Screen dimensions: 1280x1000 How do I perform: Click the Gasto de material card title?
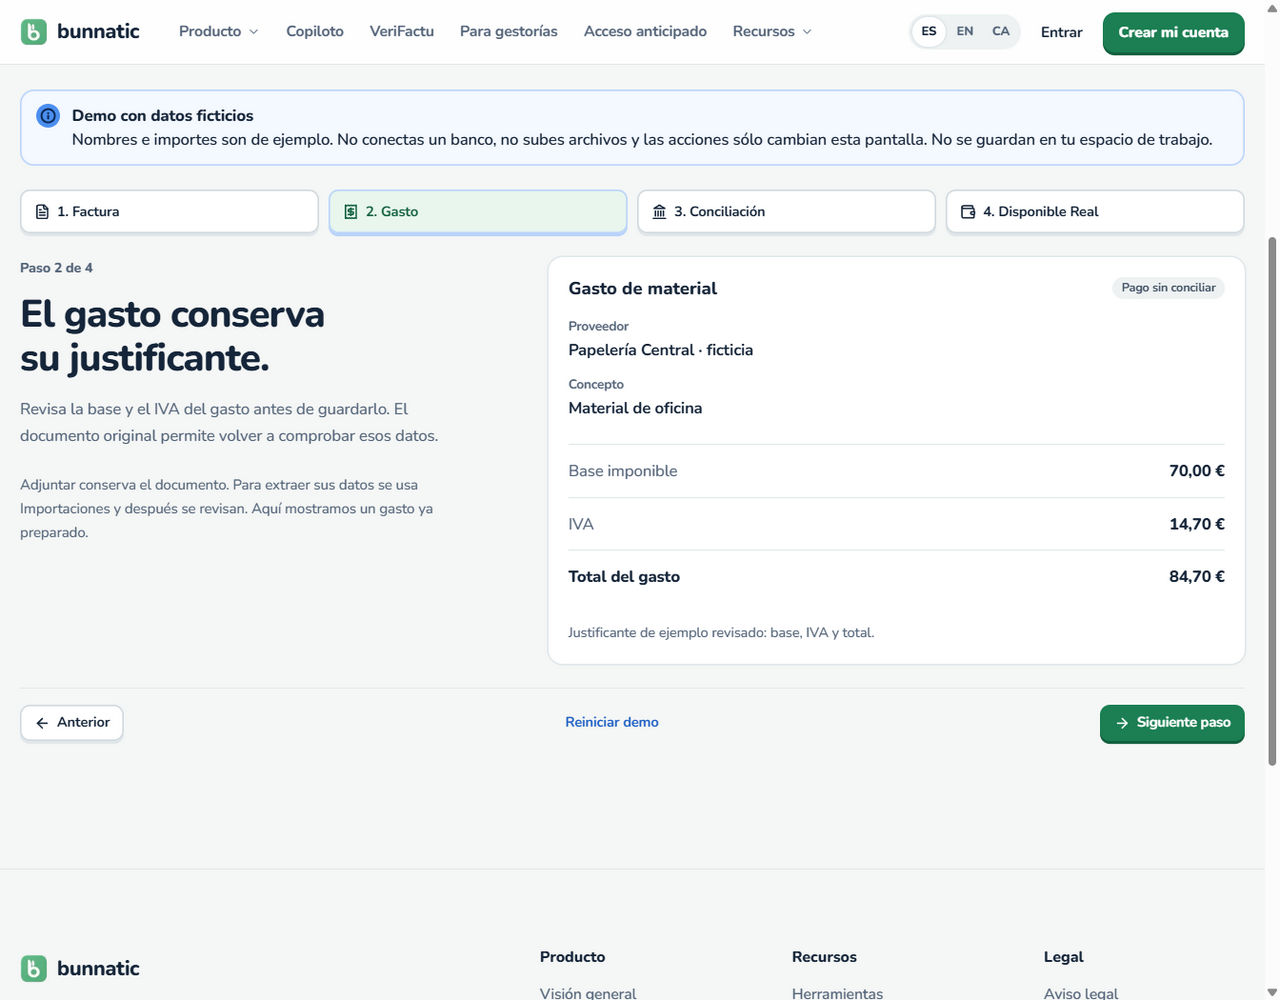[x=643, y=288]
